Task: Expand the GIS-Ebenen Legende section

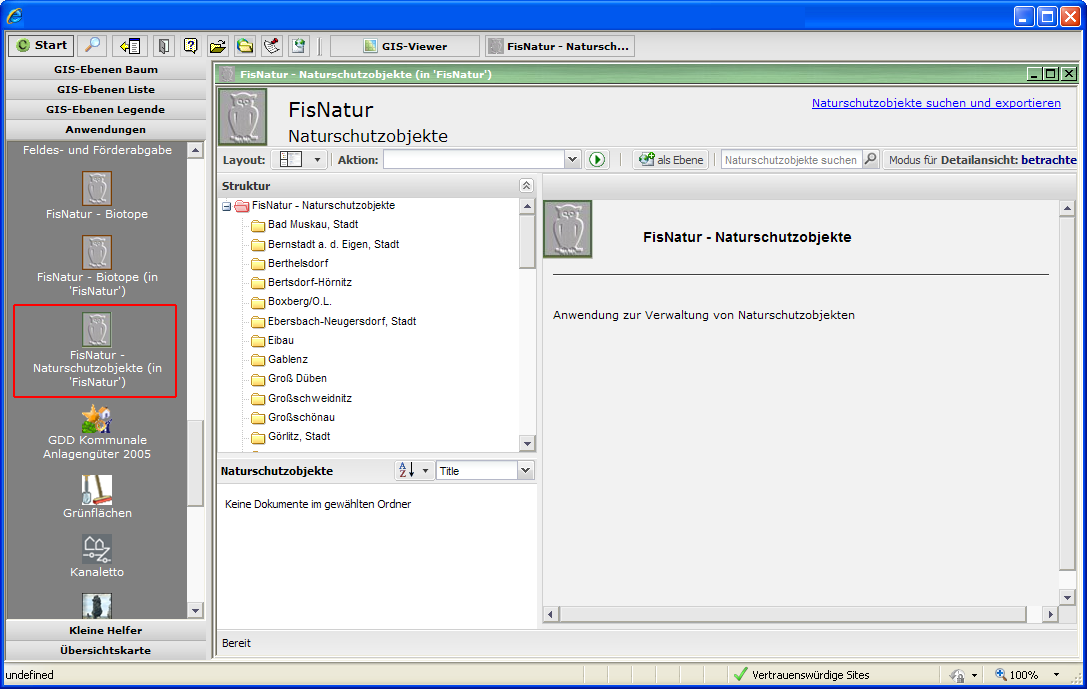Action: click(x=105, y=109)
